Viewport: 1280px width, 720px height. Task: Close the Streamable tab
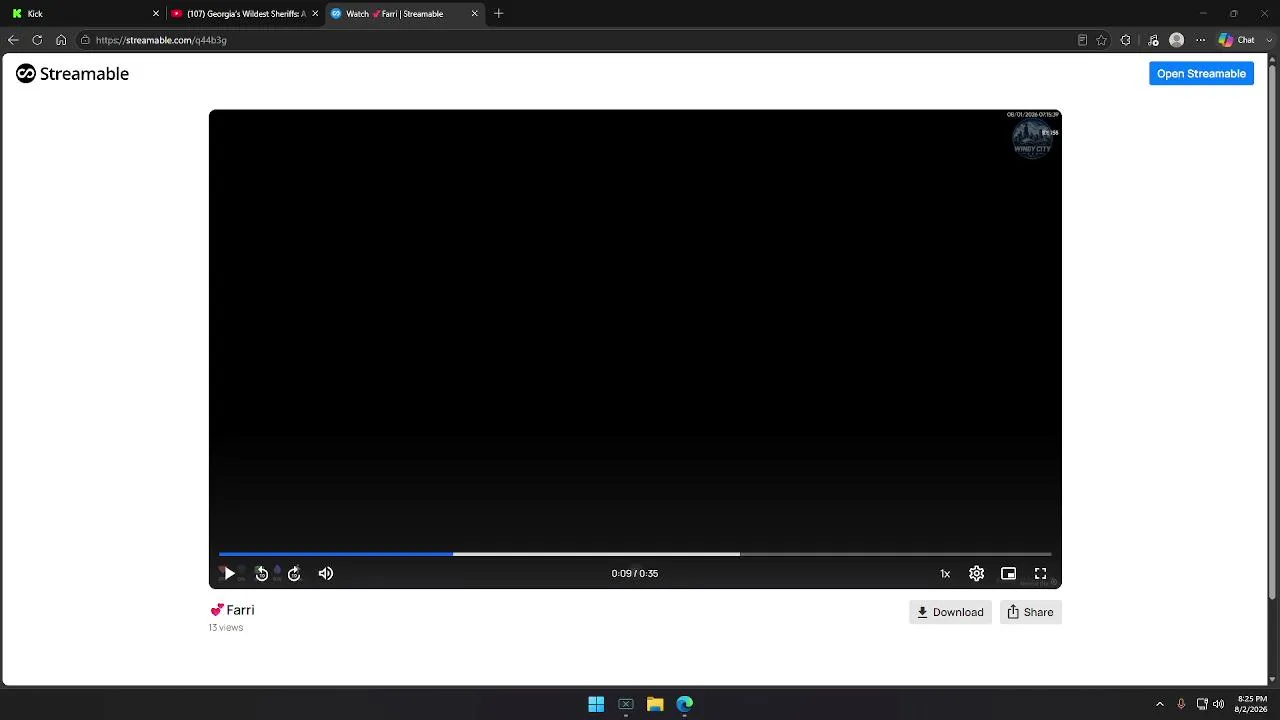click(x=474, y=14)
